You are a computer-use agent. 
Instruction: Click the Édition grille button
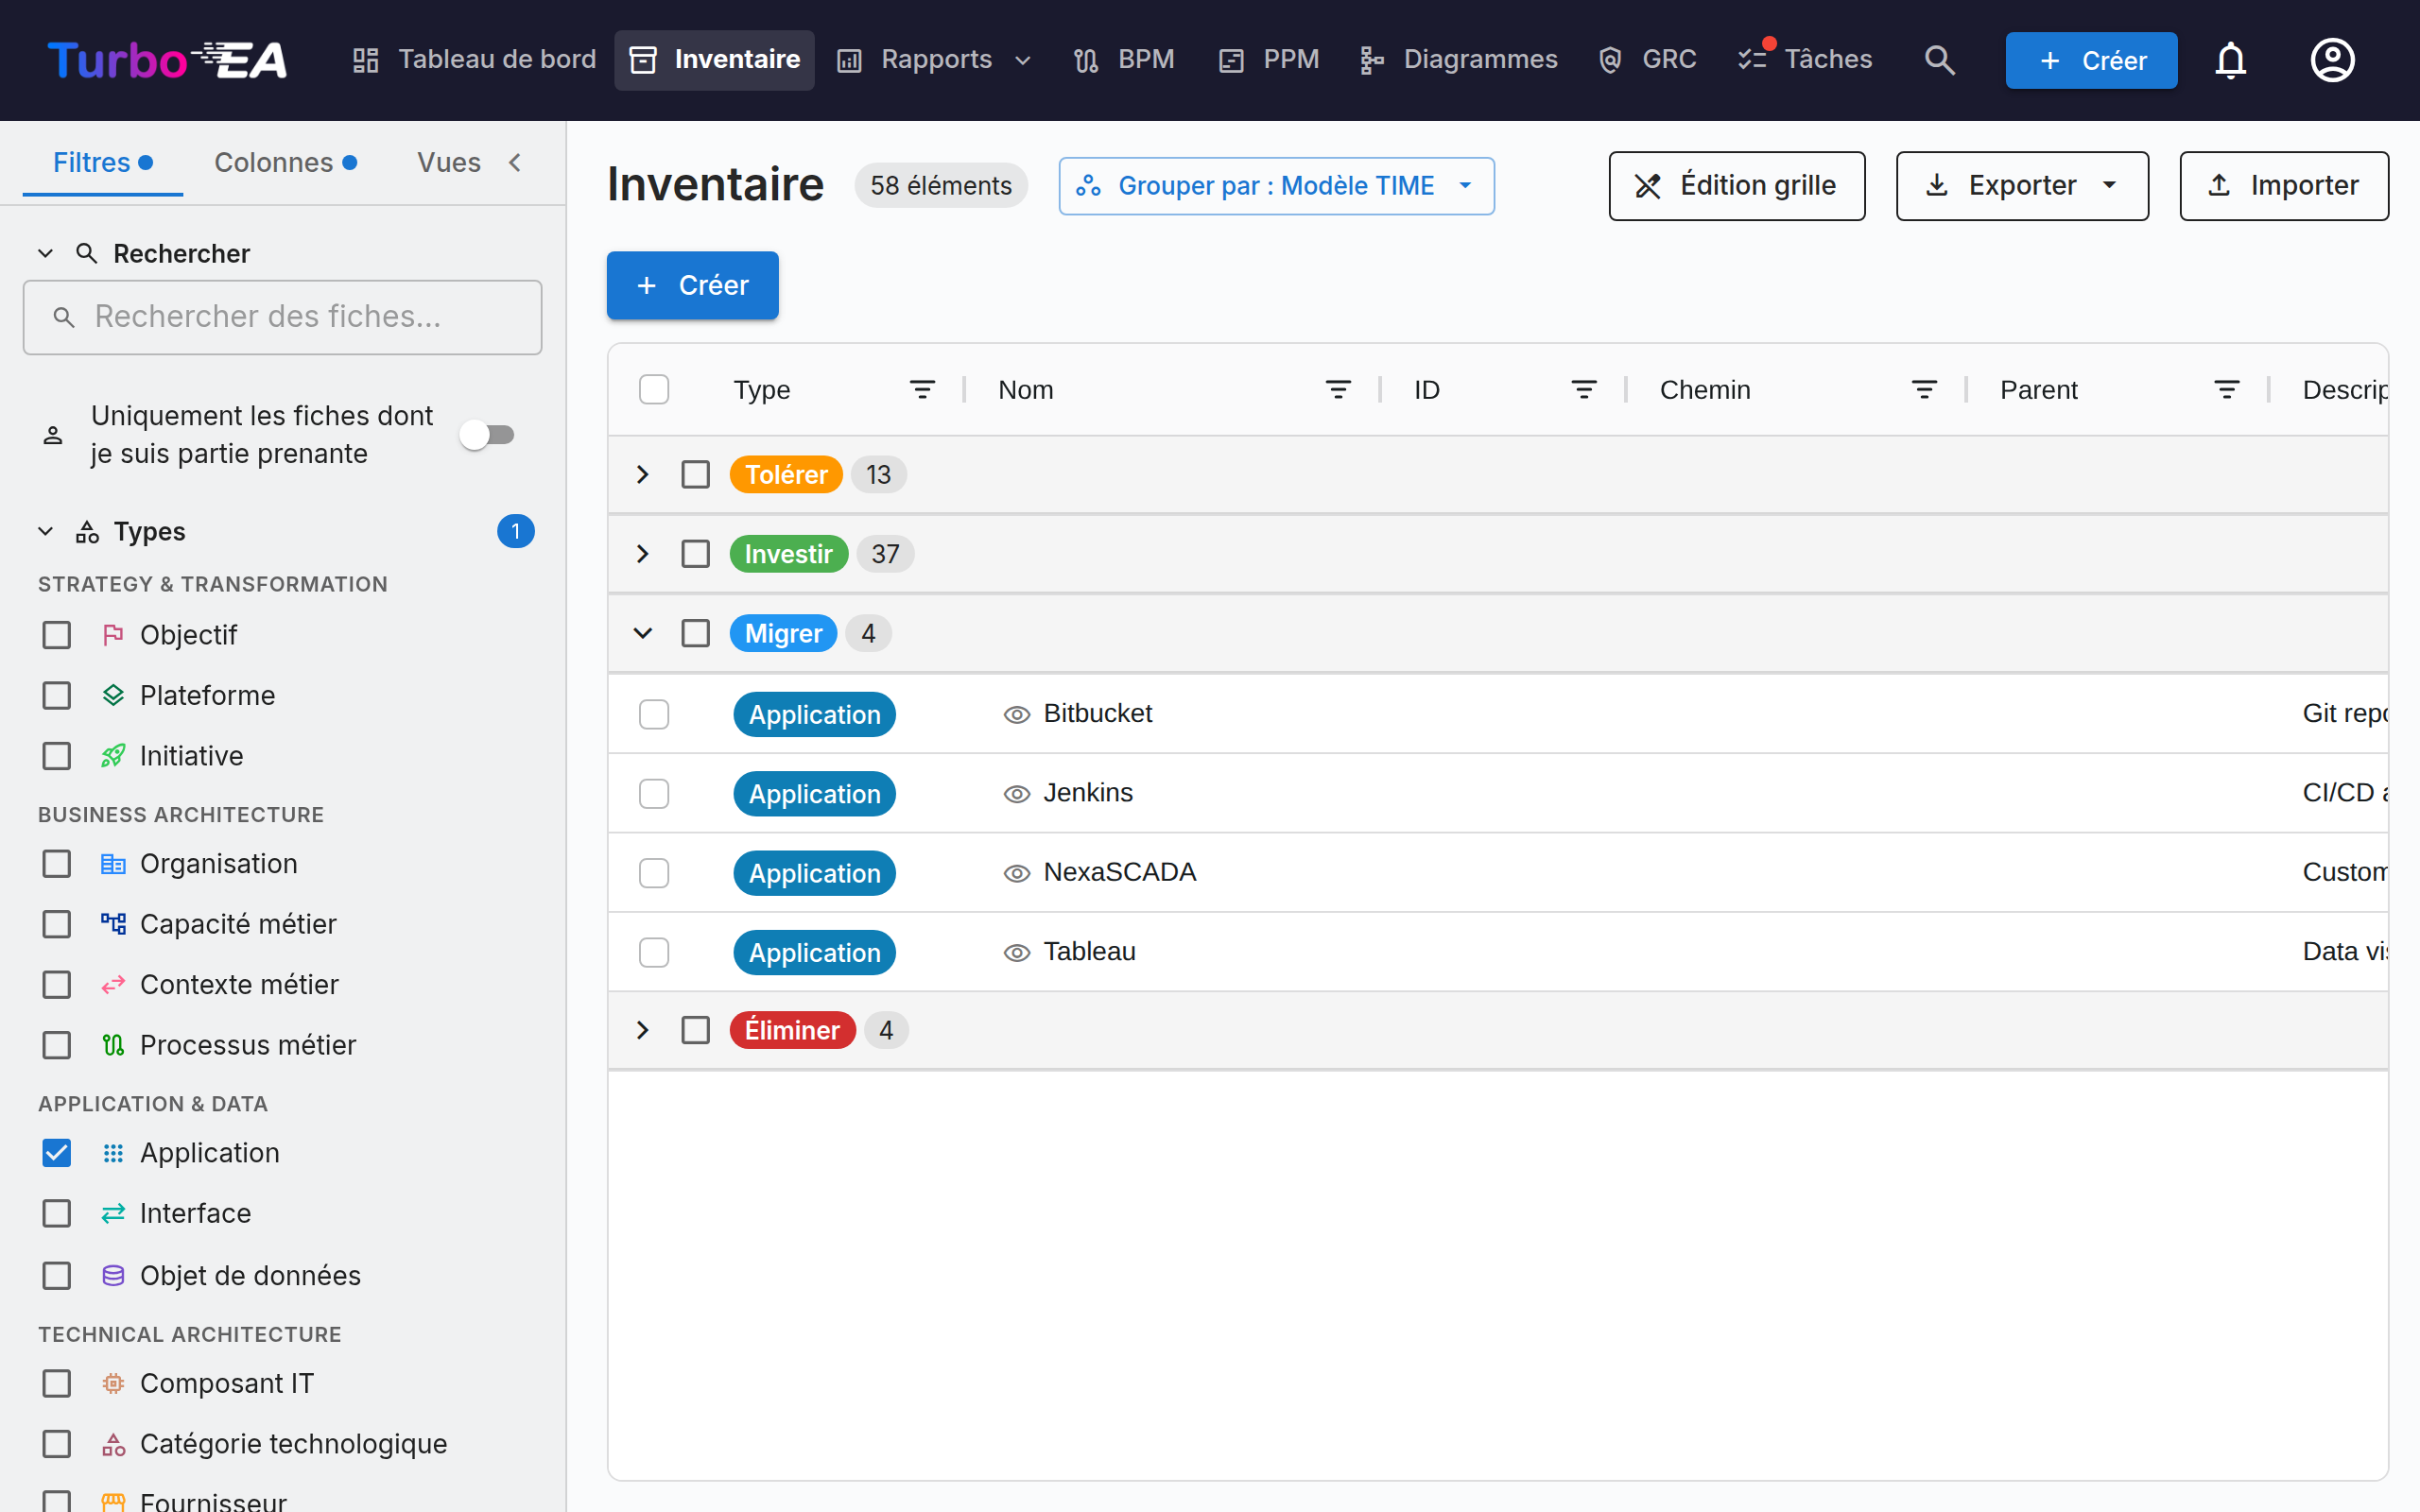pos(1736,186)
